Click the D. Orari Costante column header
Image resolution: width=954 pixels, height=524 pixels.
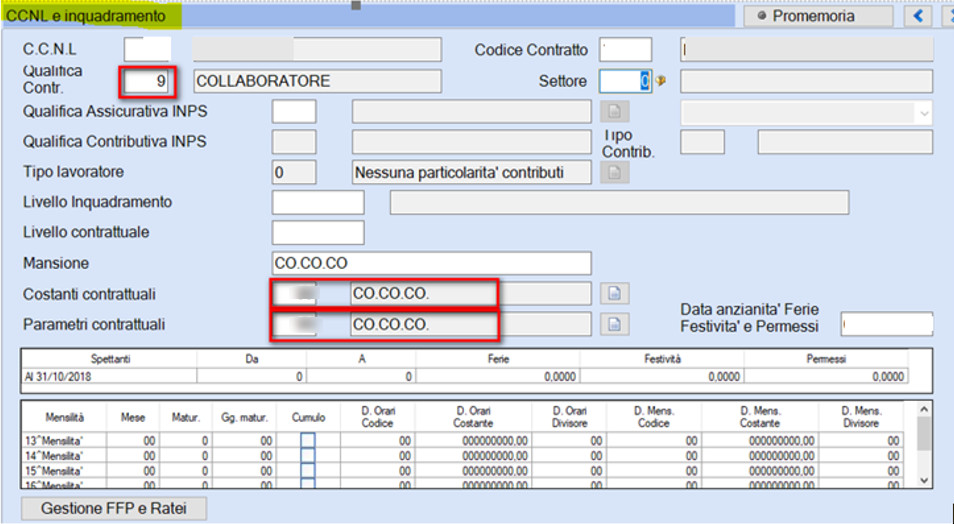(x=473, y=417)
